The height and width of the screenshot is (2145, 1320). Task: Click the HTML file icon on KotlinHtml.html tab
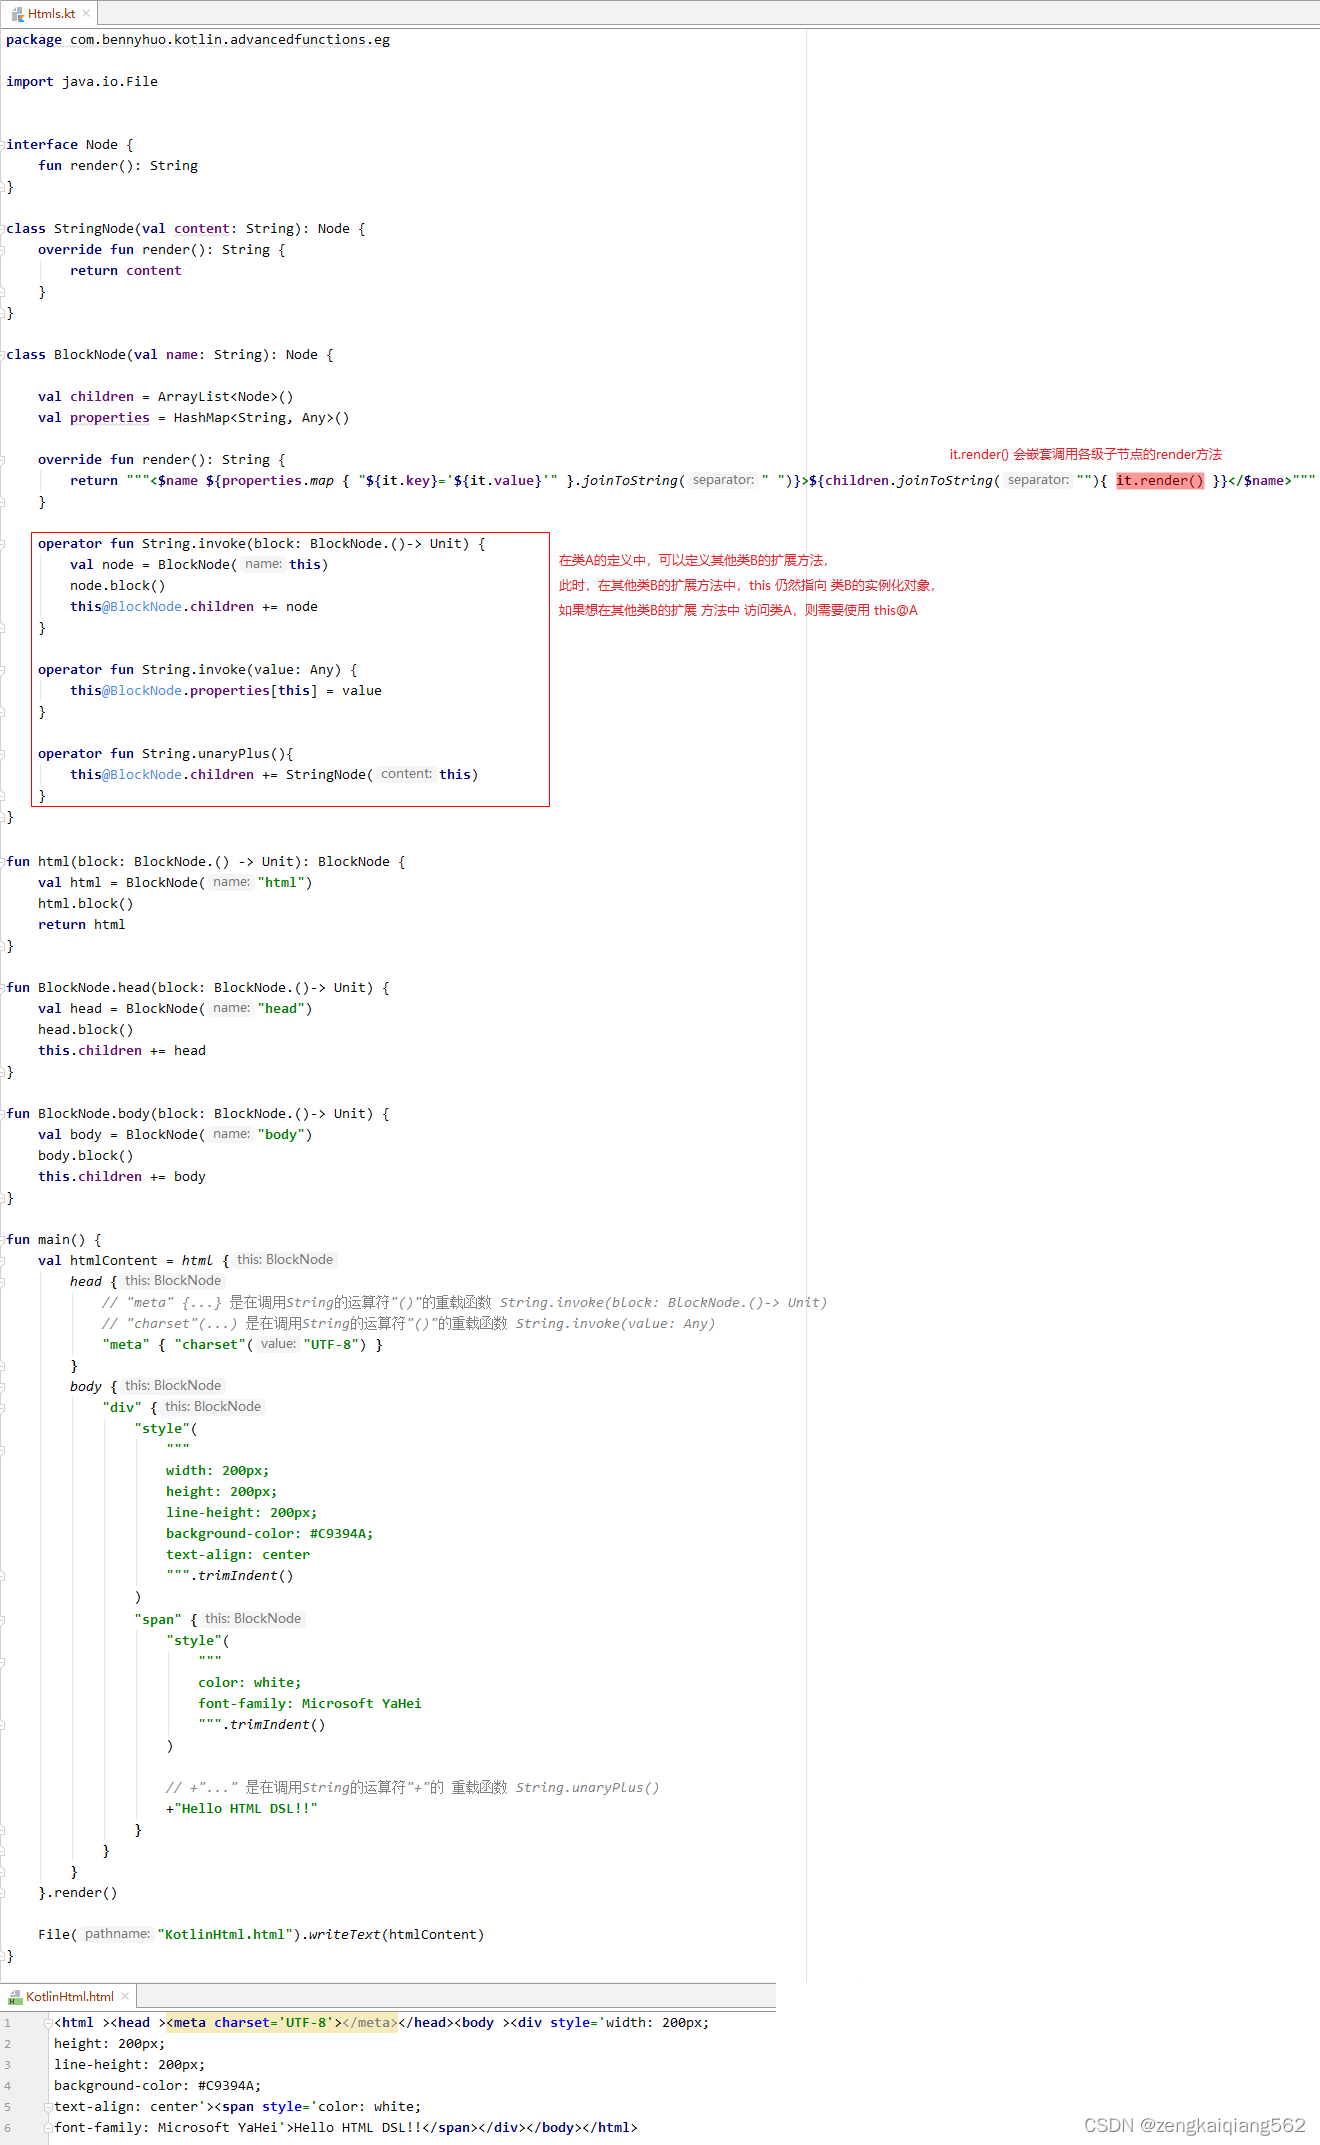15,1997
